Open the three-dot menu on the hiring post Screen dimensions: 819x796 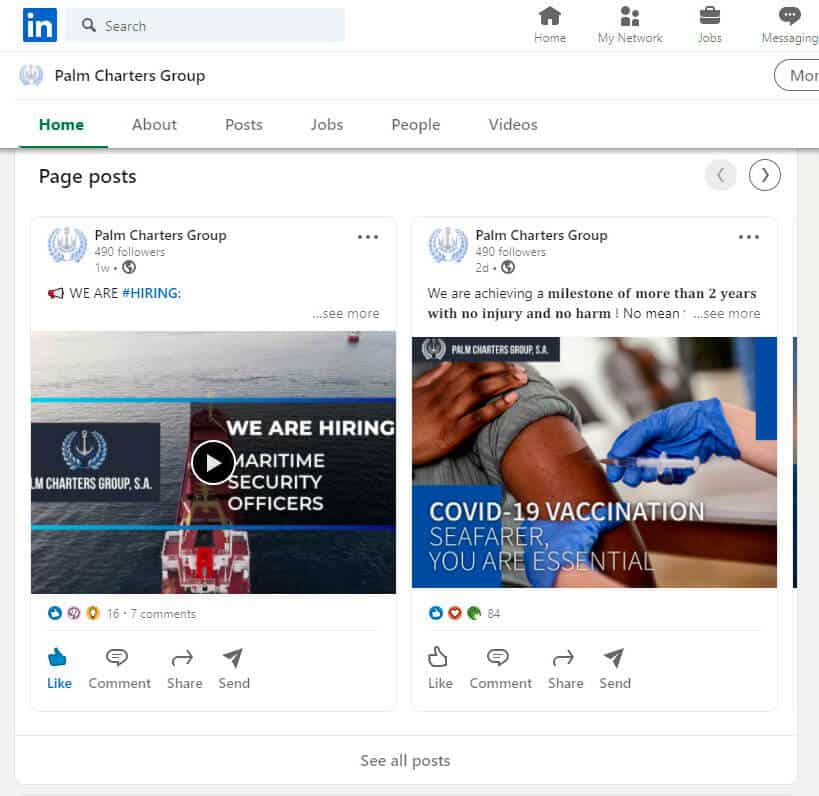368,237
